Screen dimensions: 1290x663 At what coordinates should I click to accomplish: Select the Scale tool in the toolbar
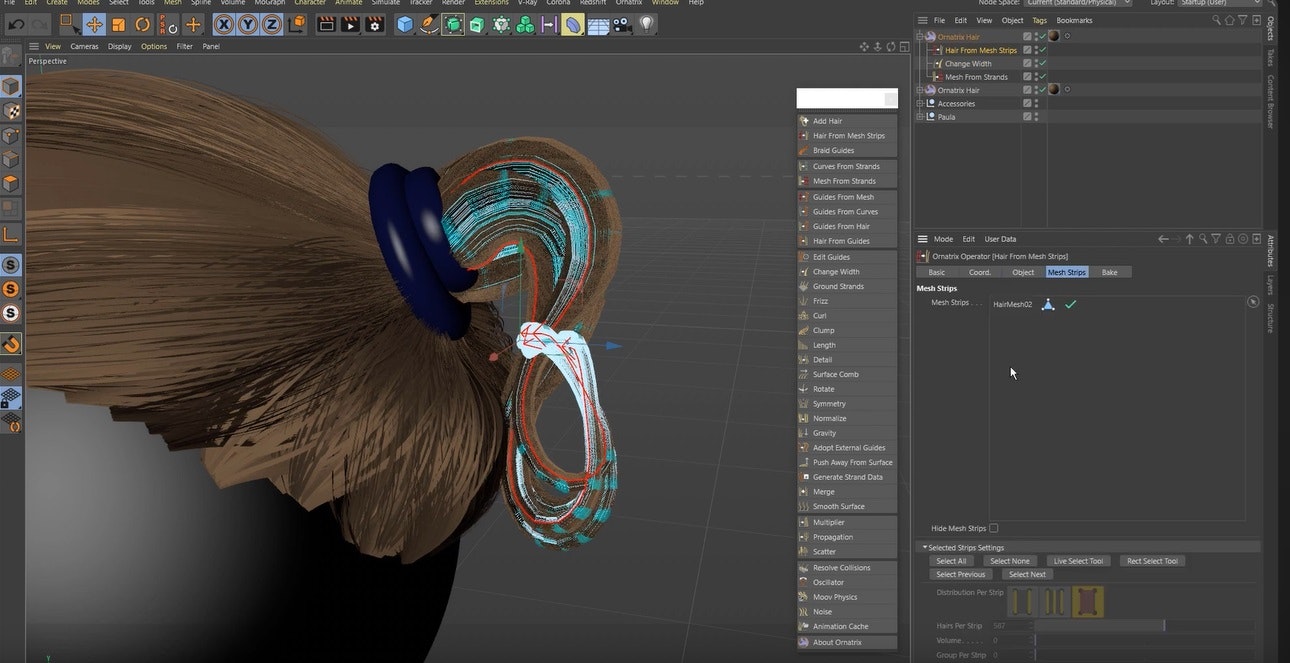click(118, 24)
